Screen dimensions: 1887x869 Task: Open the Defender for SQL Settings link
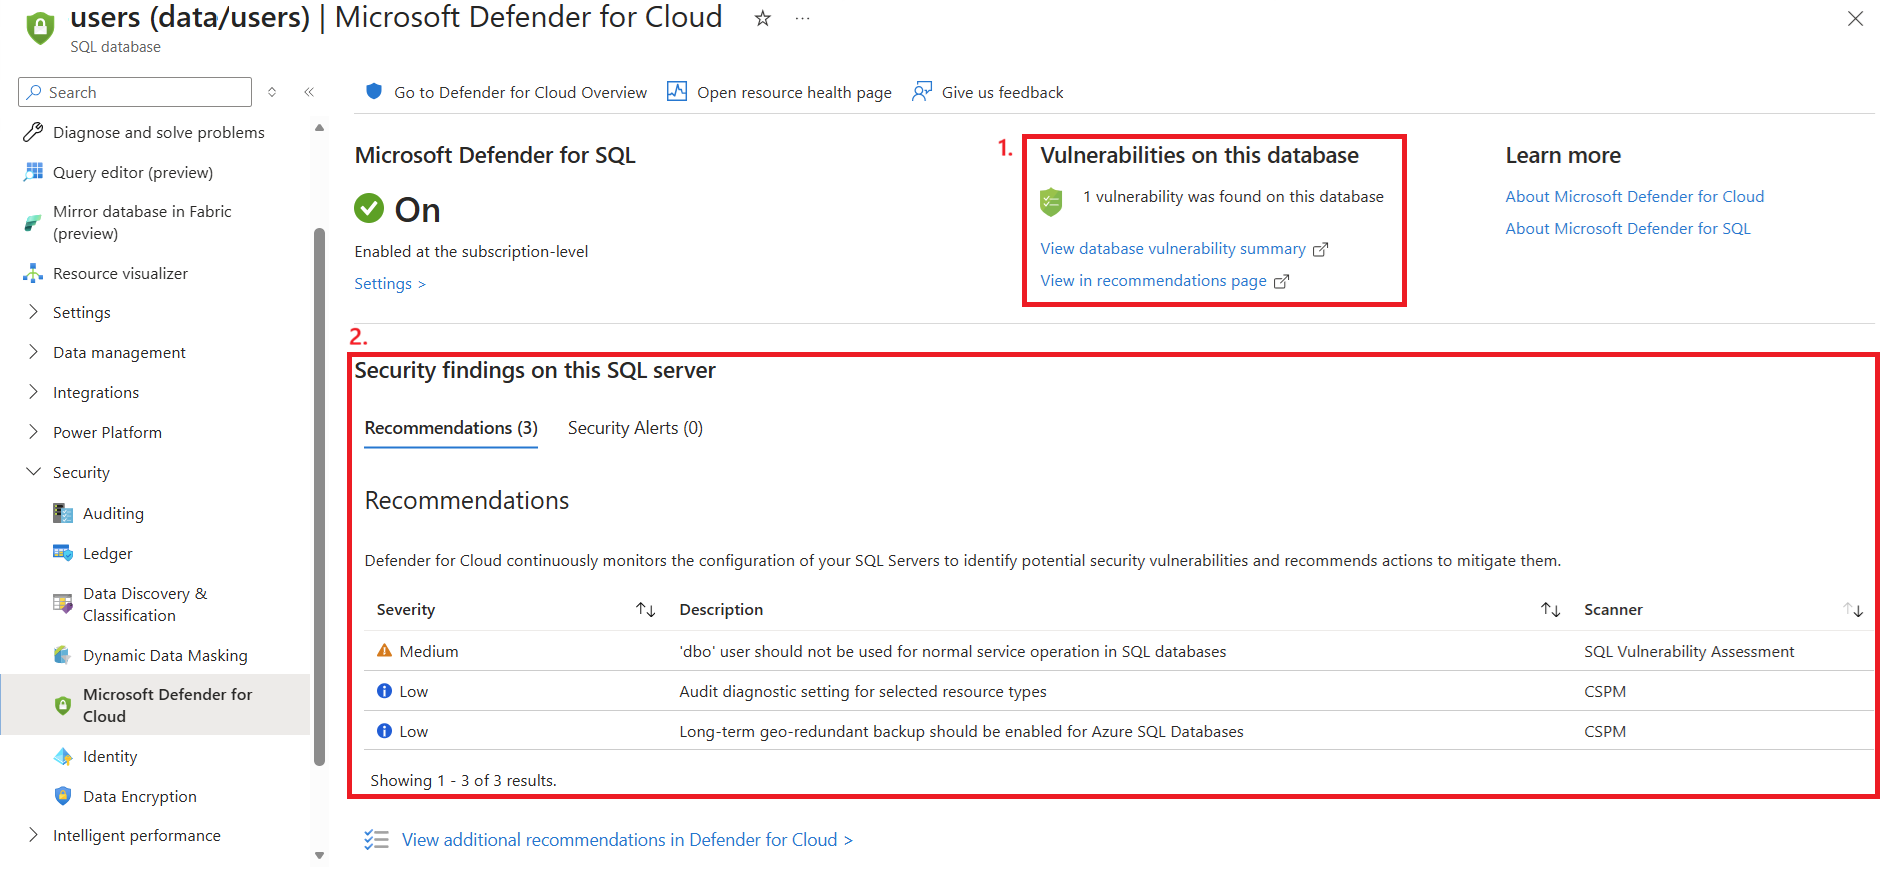390,284
